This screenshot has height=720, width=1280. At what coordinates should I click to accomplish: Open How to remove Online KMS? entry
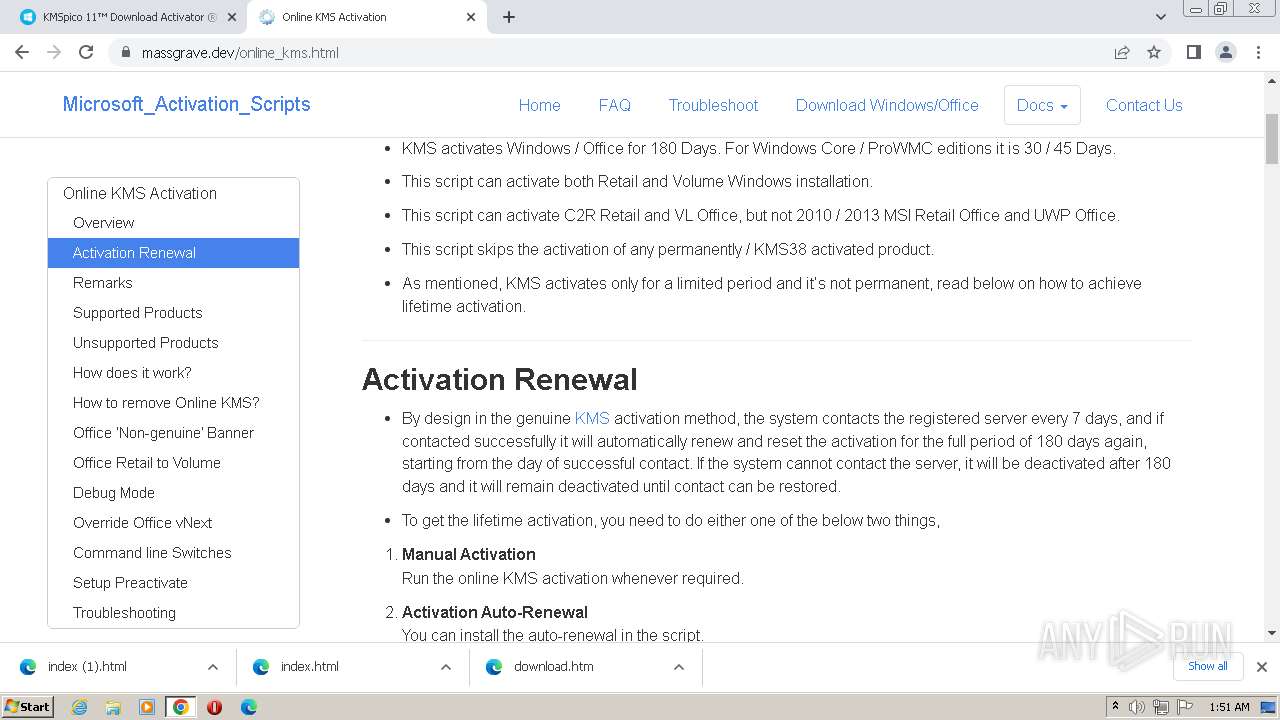(166, 403)
